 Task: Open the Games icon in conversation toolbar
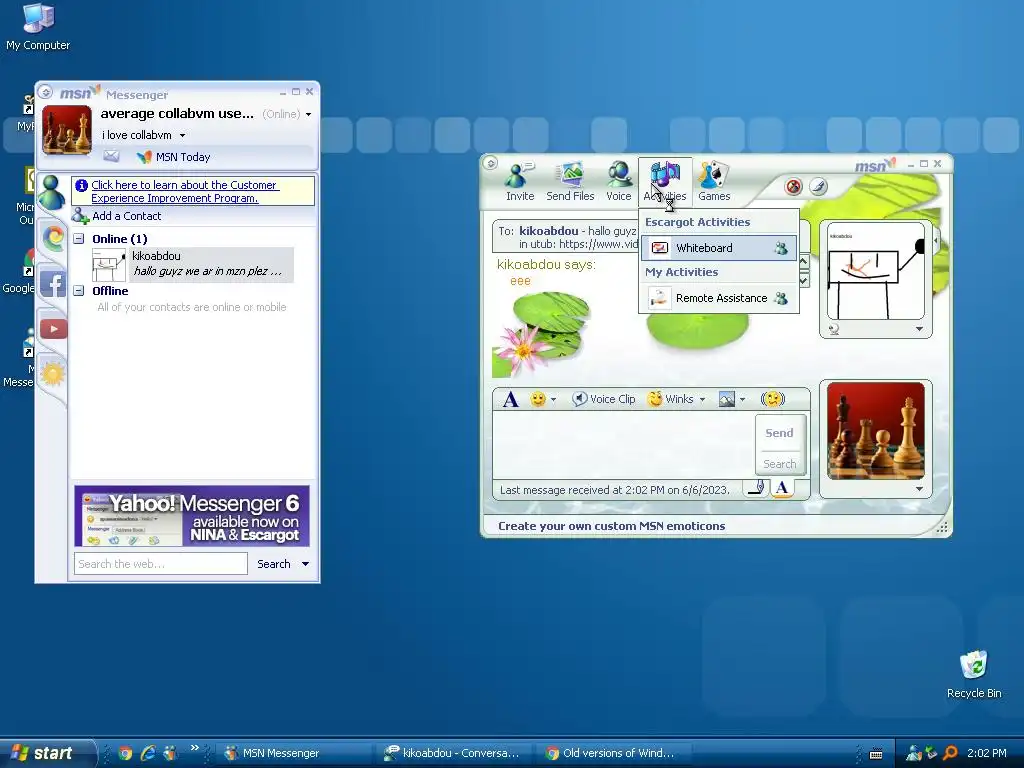click(x=714, y=182)
